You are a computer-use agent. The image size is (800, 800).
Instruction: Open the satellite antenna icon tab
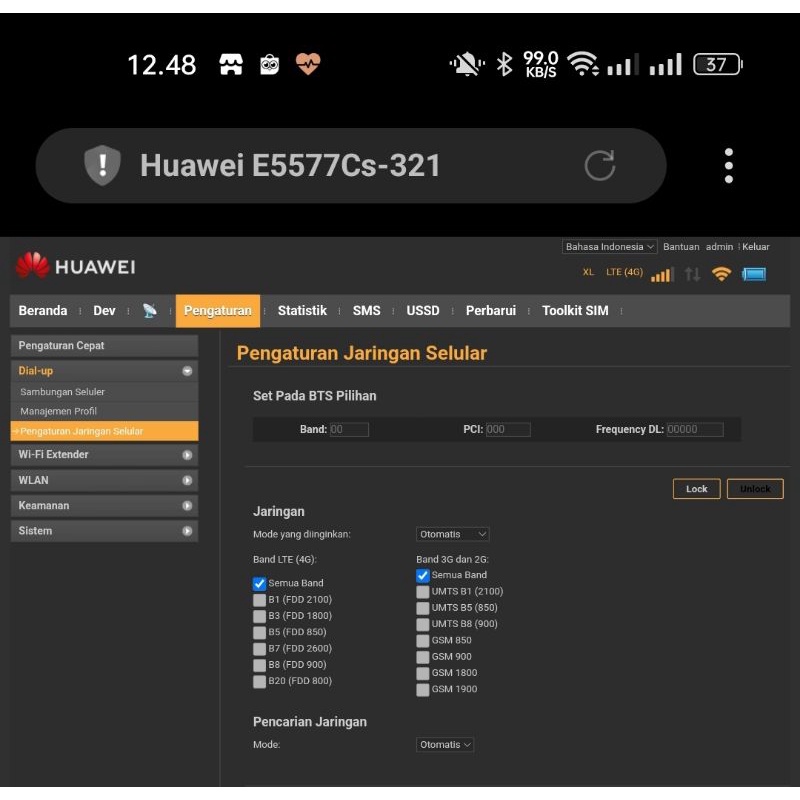coord(149,310)
